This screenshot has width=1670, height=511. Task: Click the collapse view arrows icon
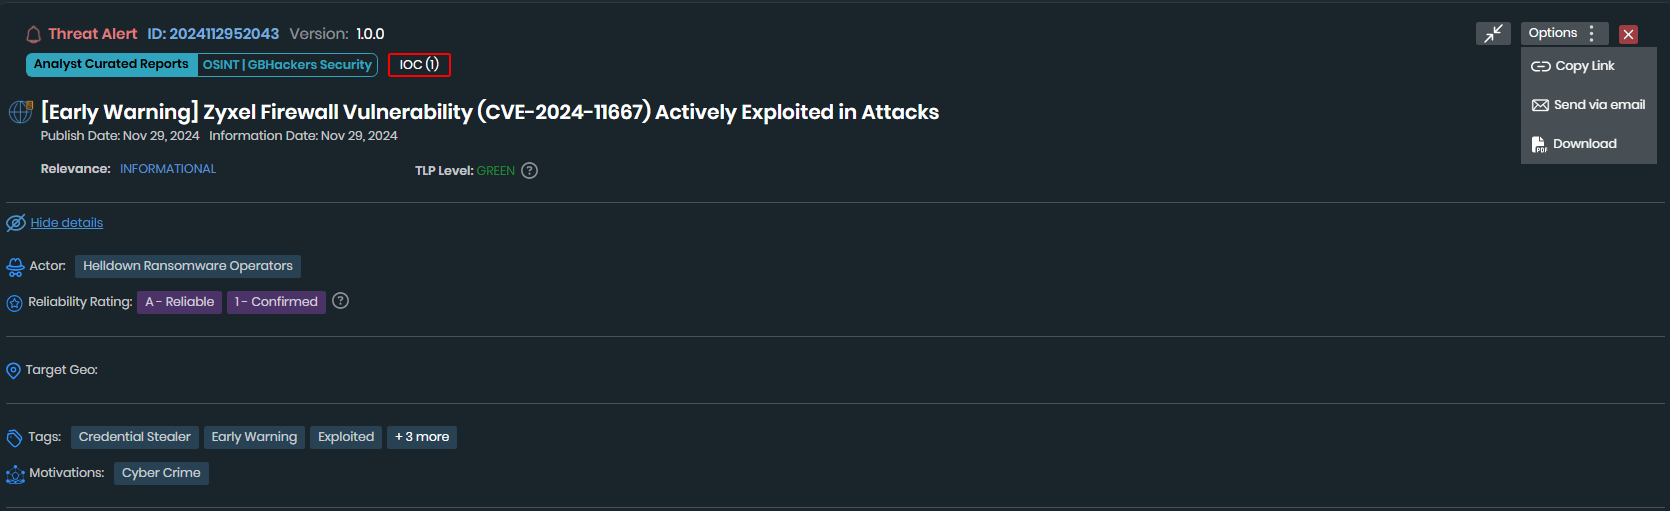1493,34
